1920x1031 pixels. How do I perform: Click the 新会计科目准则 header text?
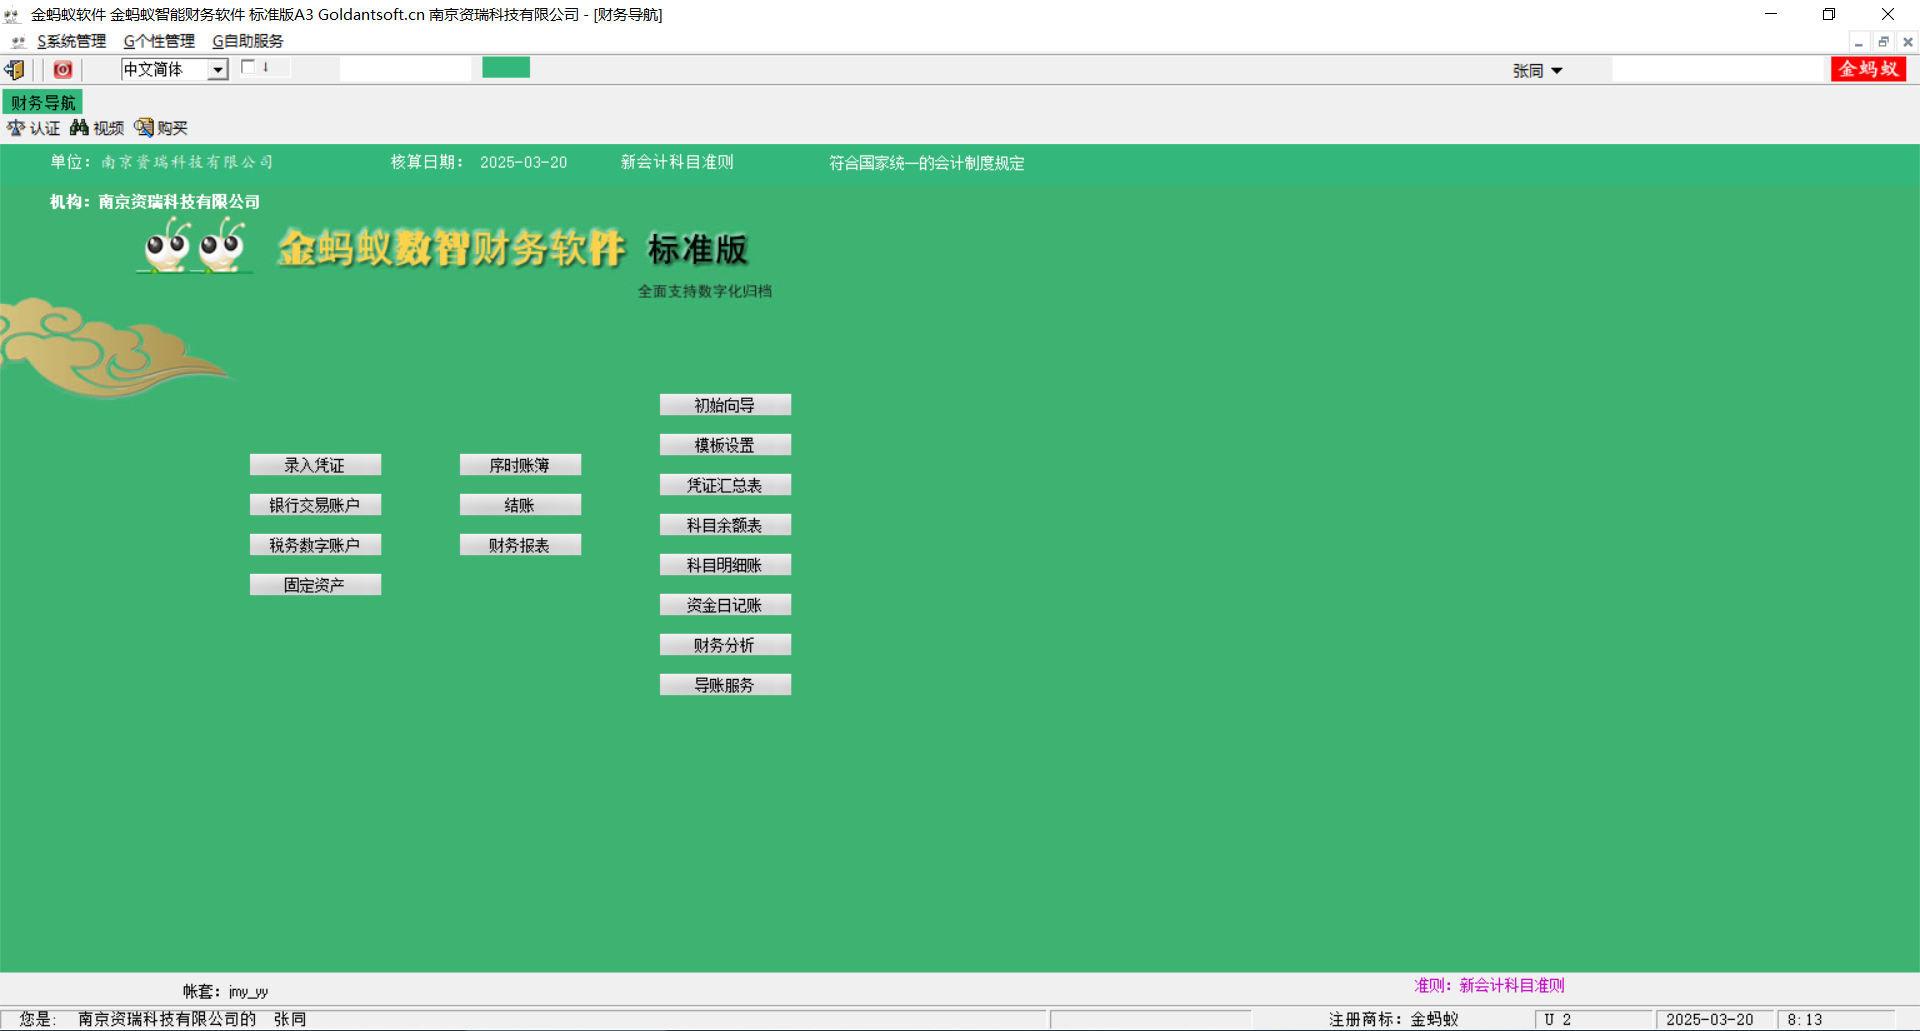click(x=677, y=162)
